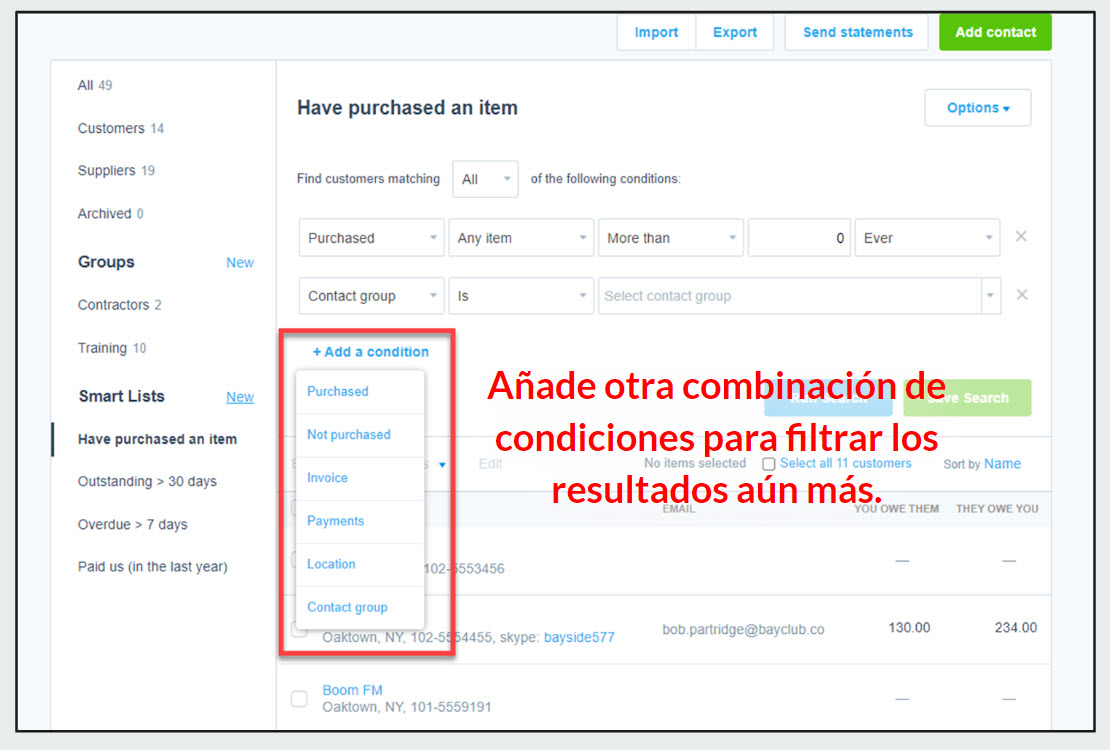Viewport: 1110px width, 750px height.
Task: Open the Outstanding > 30 days smart list
Action: [147, 482]
